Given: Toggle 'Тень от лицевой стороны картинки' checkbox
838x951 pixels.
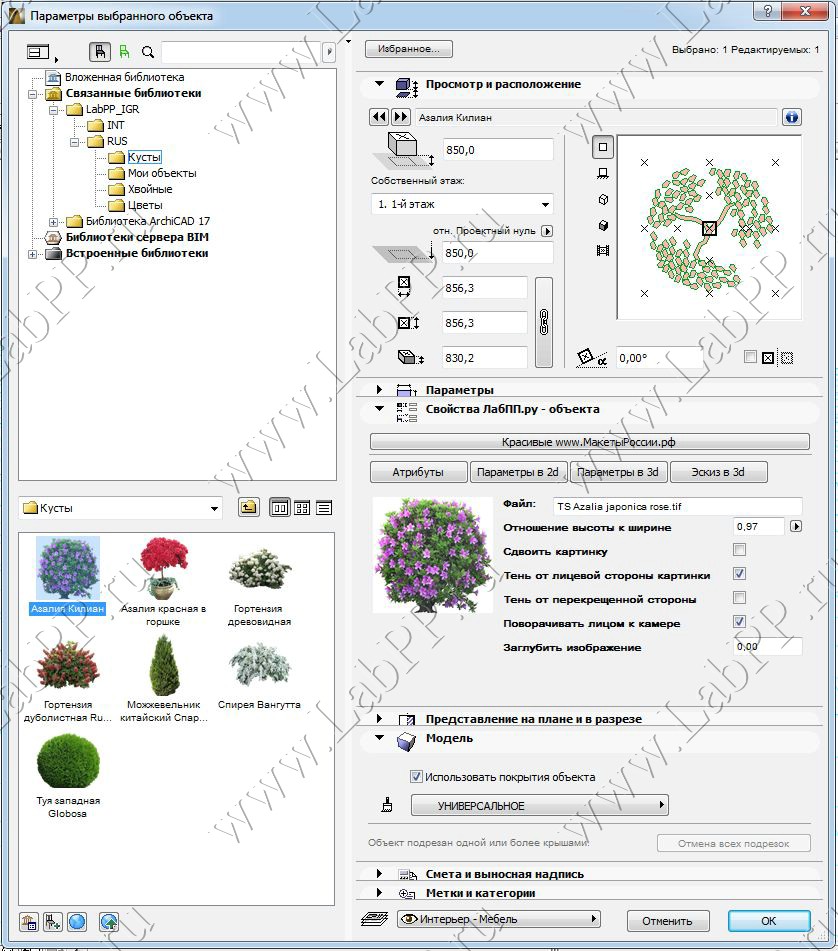Looking at the screenshot, I should click(739, 574).
